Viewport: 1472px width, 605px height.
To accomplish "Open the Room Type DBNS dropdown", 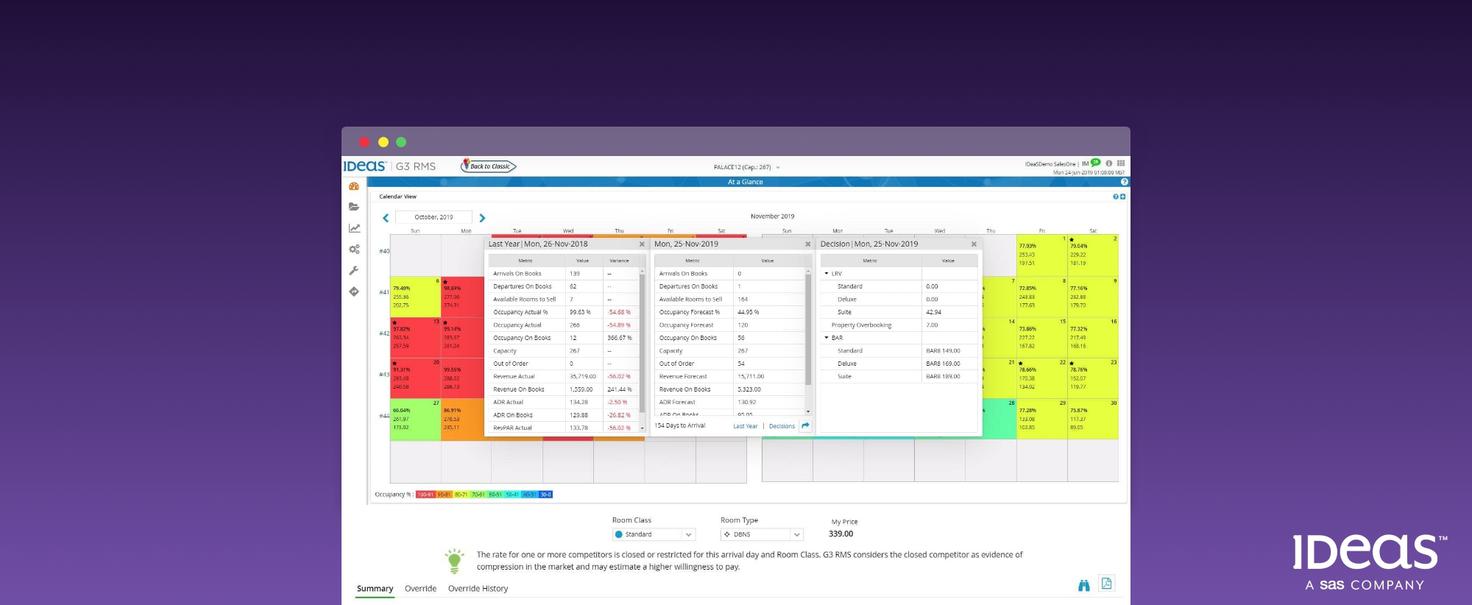I will point(761,535).
